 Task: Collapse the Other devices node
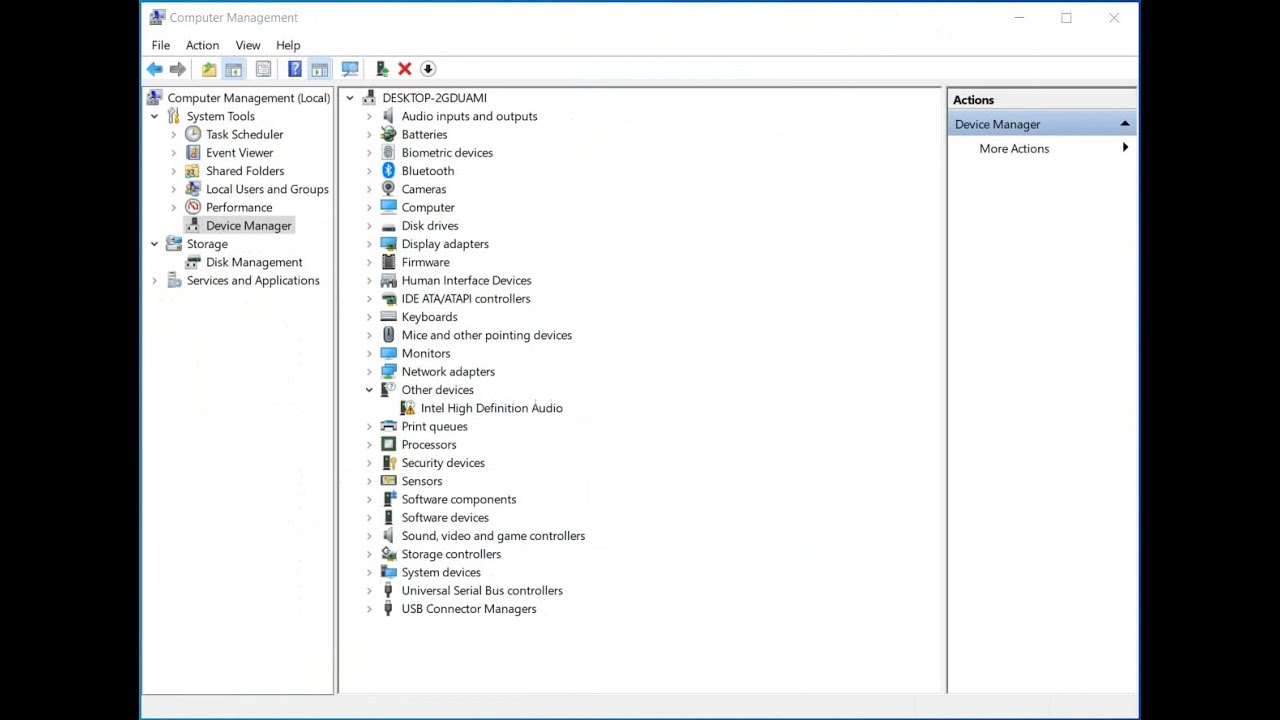point(369,390)
